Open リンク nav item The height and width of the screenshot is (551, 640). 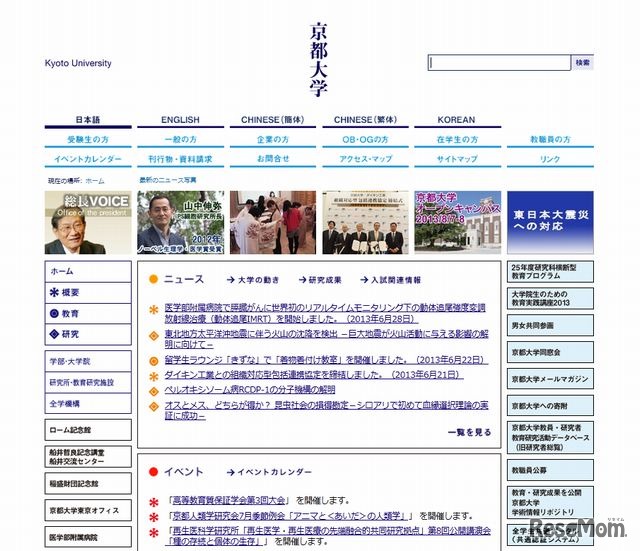[550, 159]
